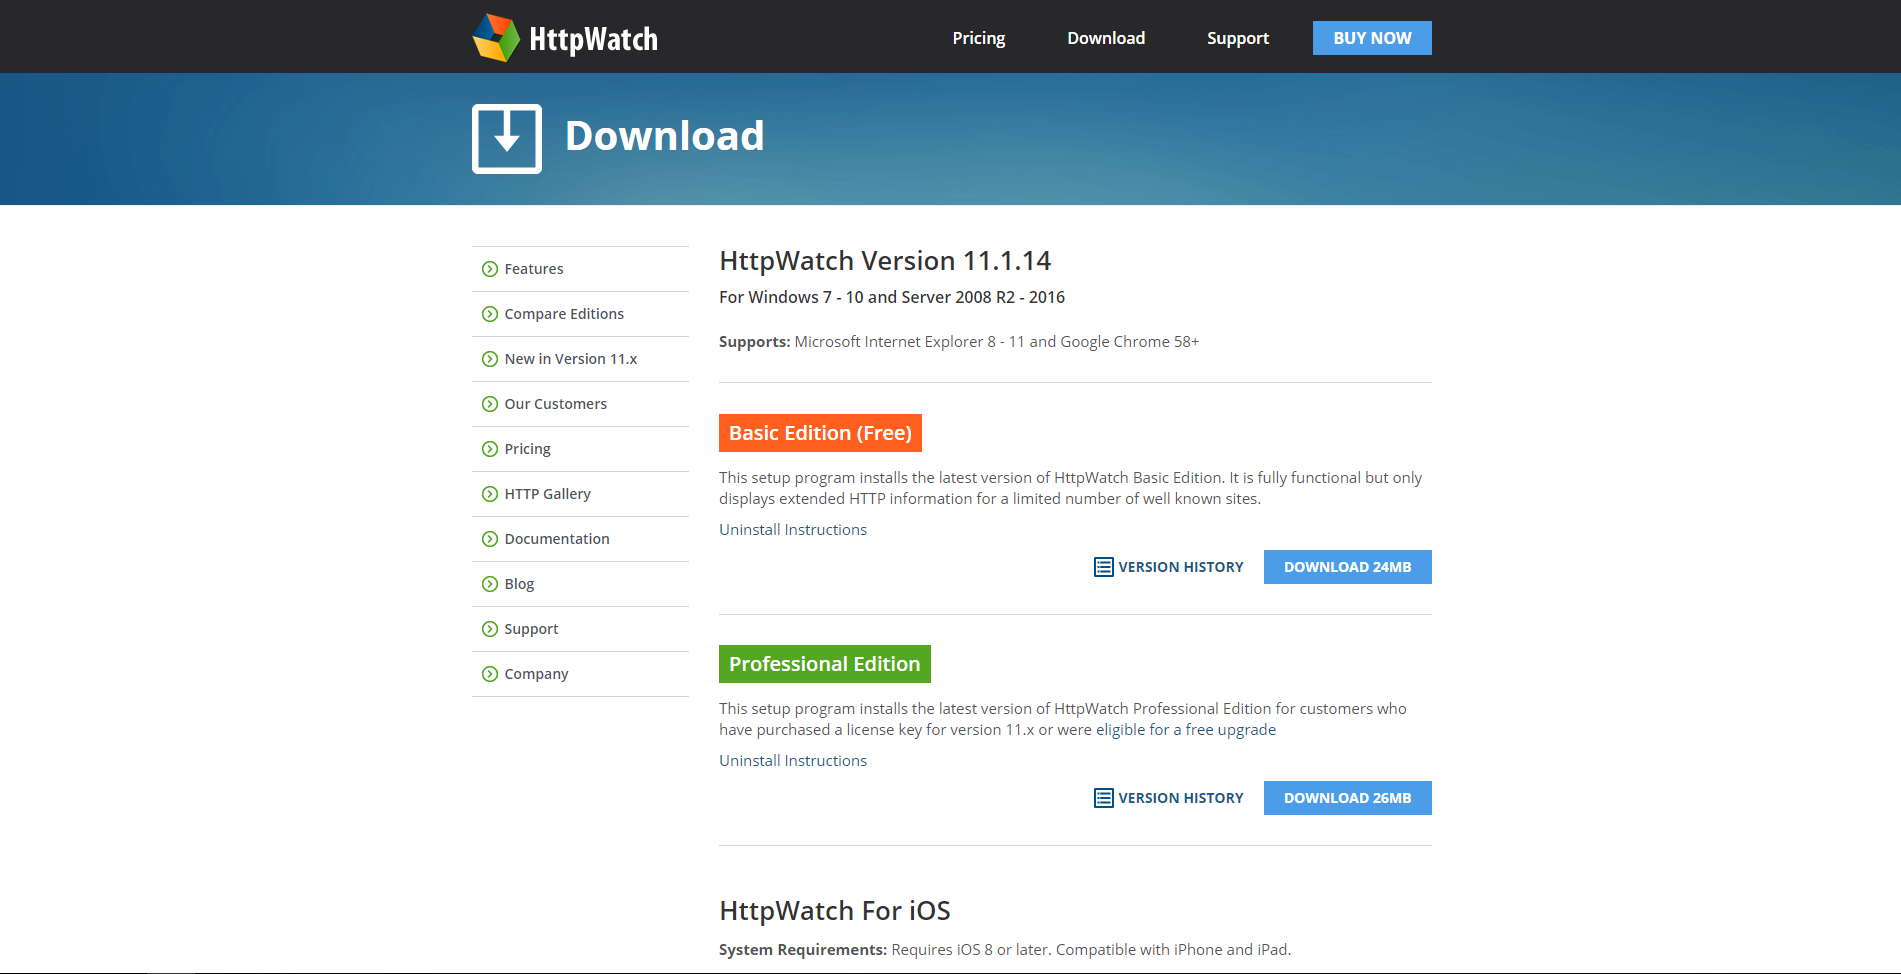Open the sidebar Support link
This screenshot has height=974, width=1901.
[531, 629]
